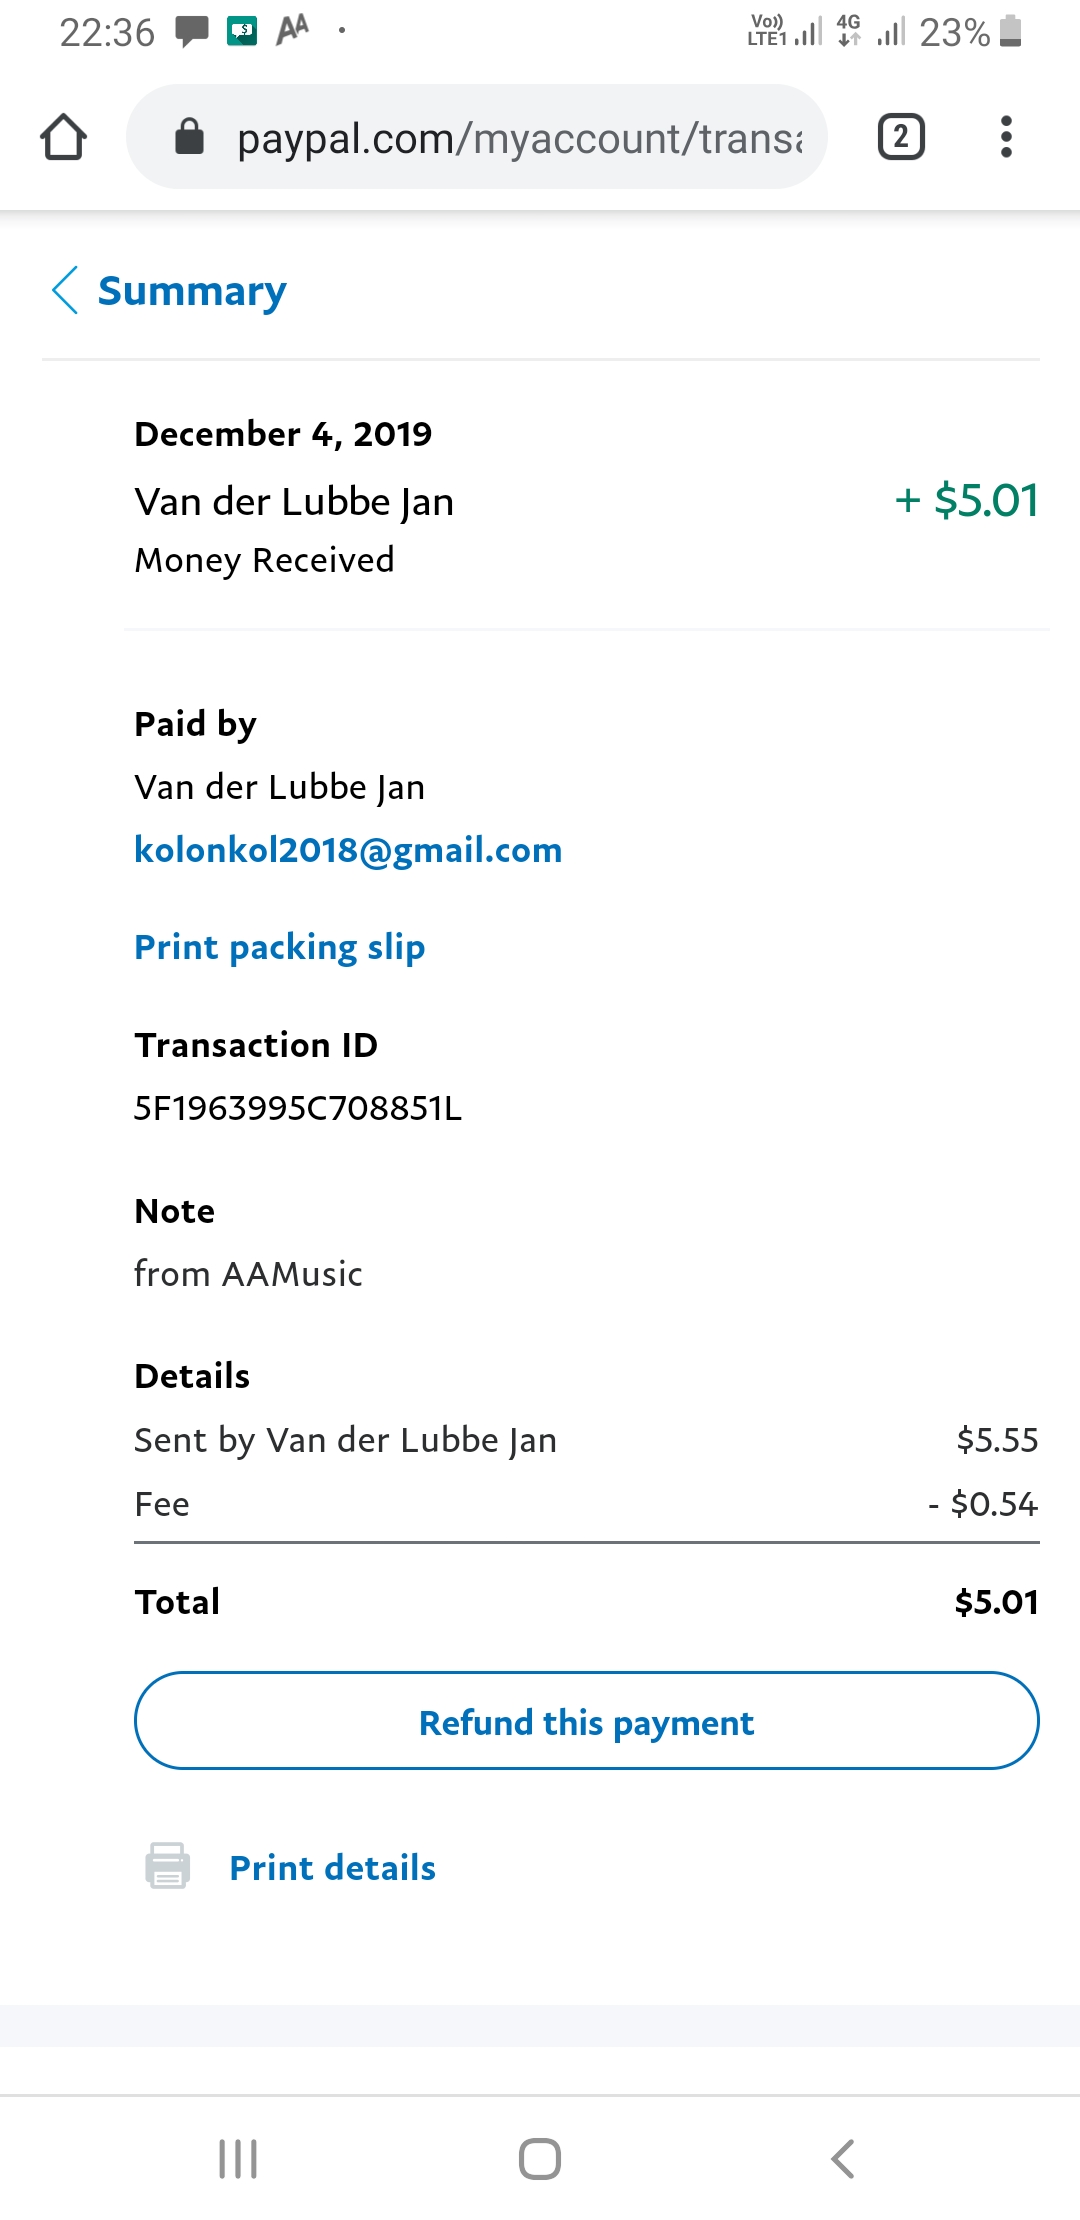Tap the browser home icon
The width and height of the screenshot is (1080, 2220).
(63, 137)
